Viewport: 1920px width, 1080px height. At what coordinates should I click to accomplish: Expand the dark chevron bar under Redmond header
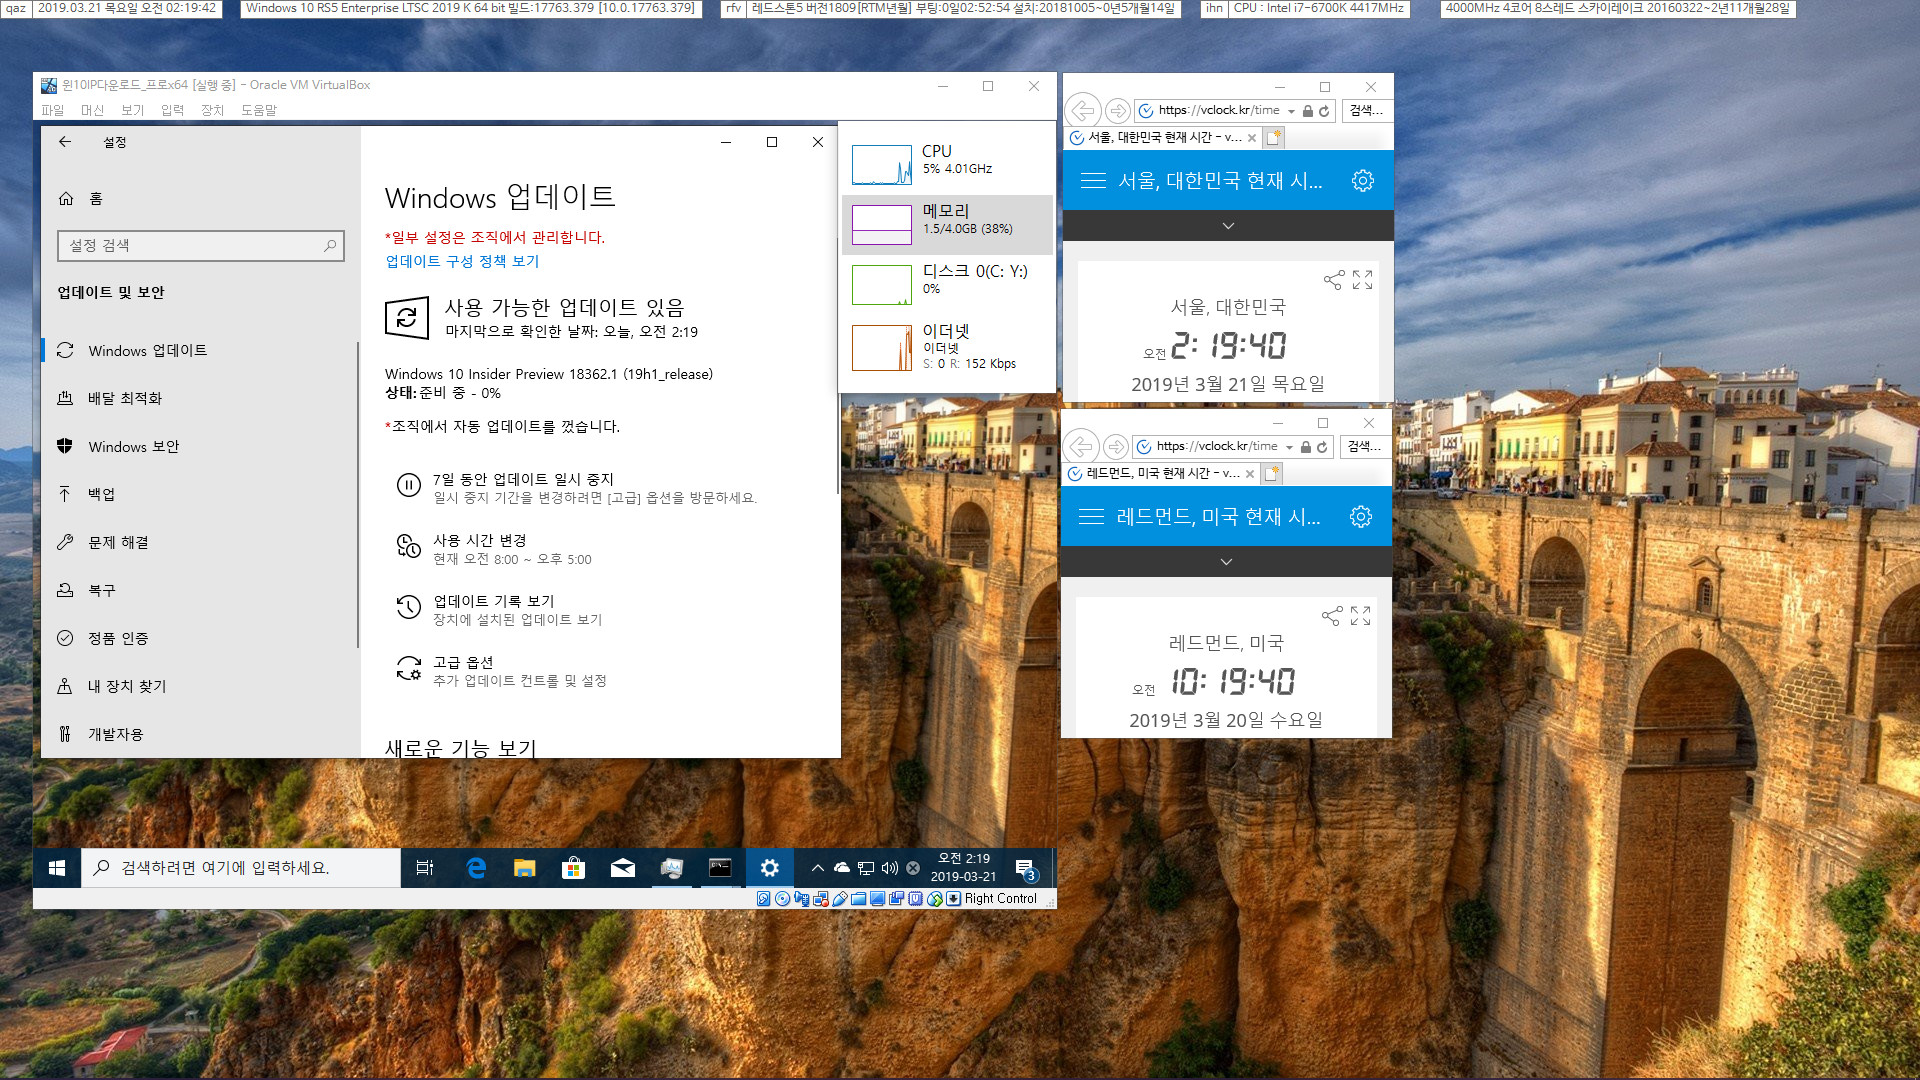click(1226, 562)
